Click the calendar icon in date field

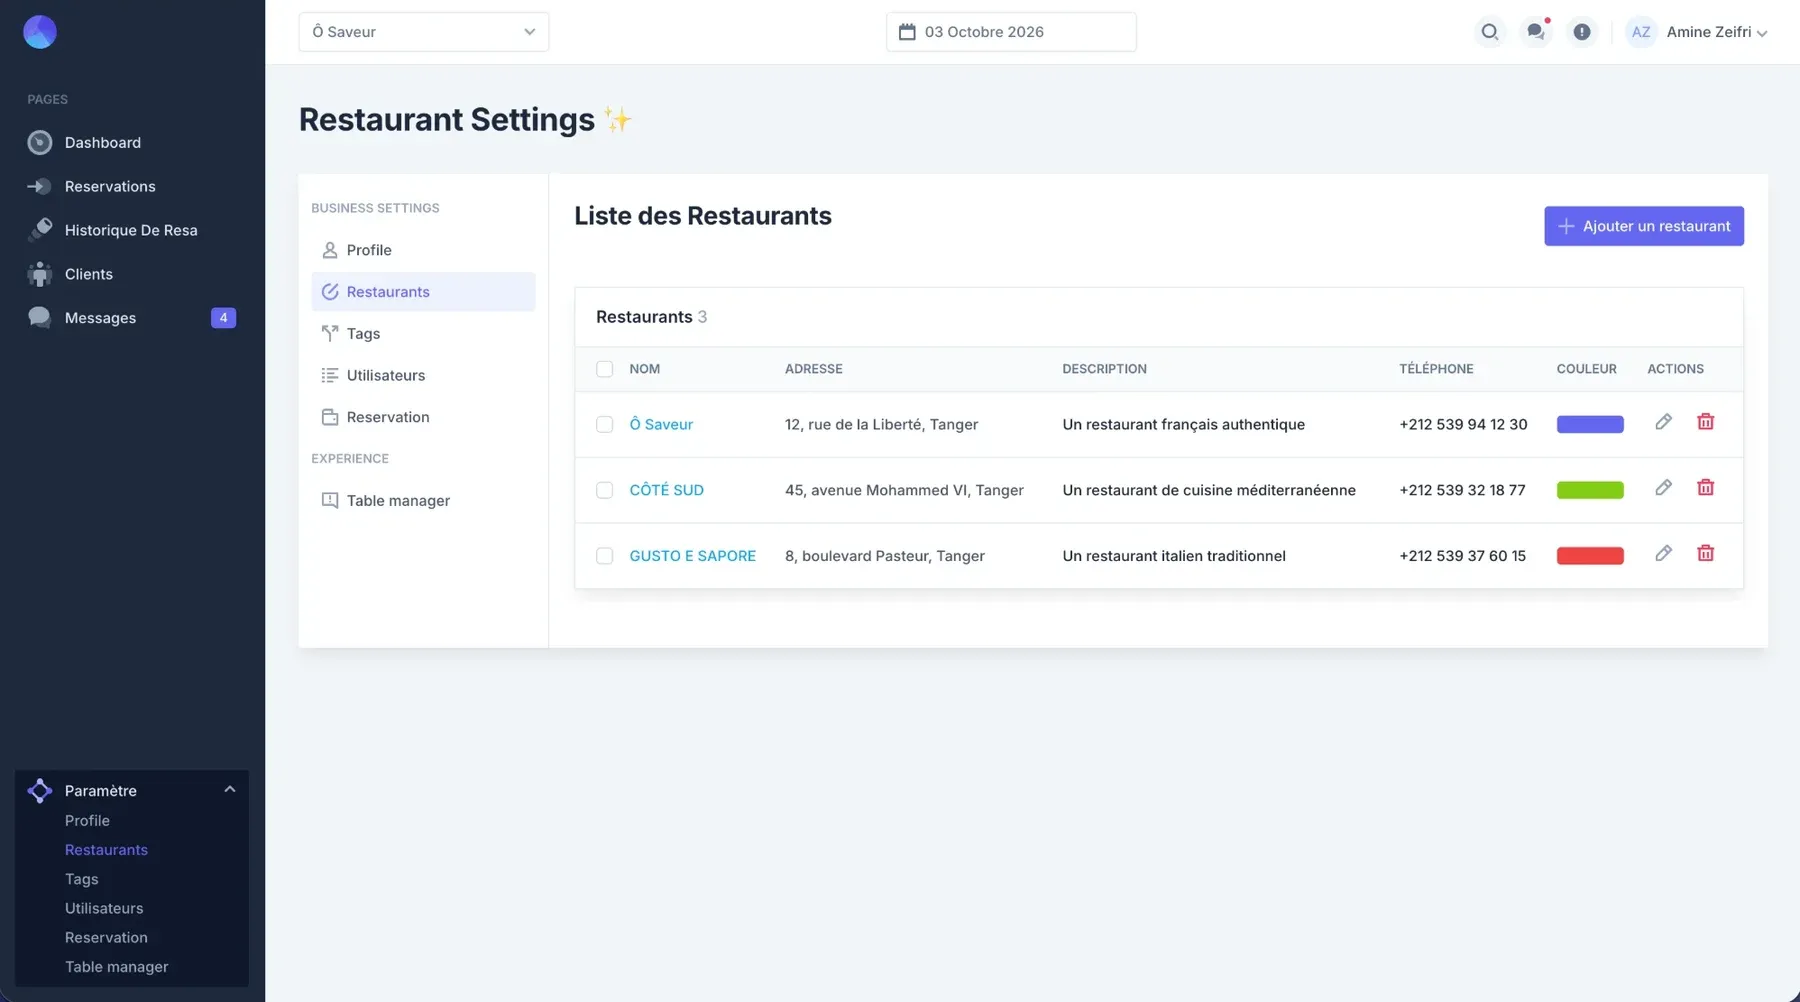907,32
